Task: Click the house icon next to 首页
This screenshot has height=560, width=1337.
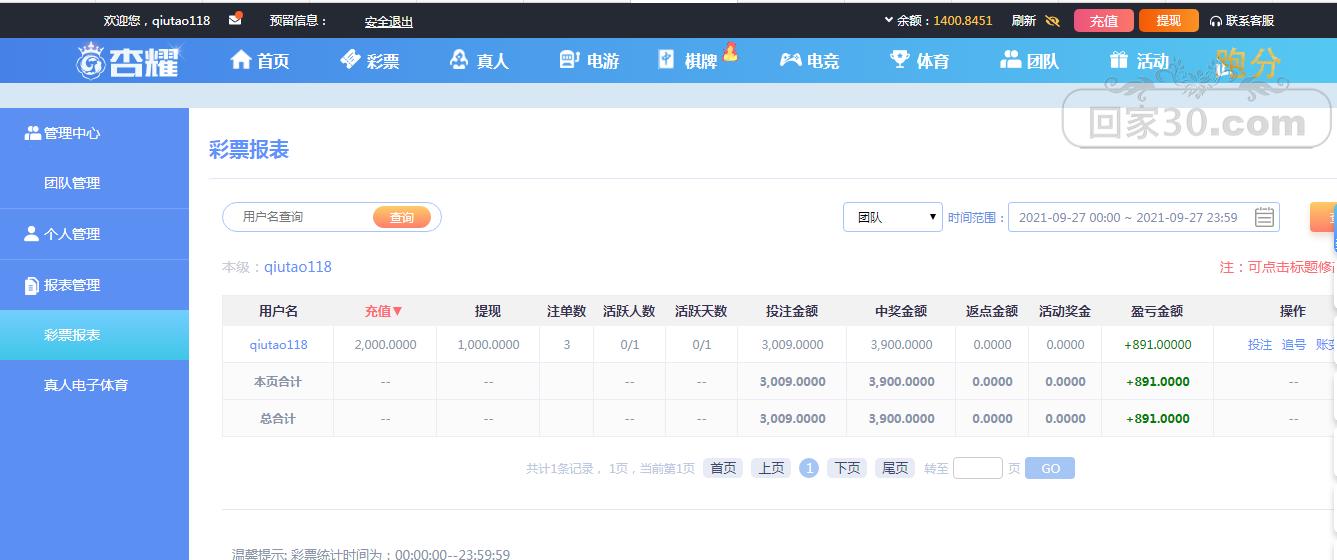Action: point(240,60)
